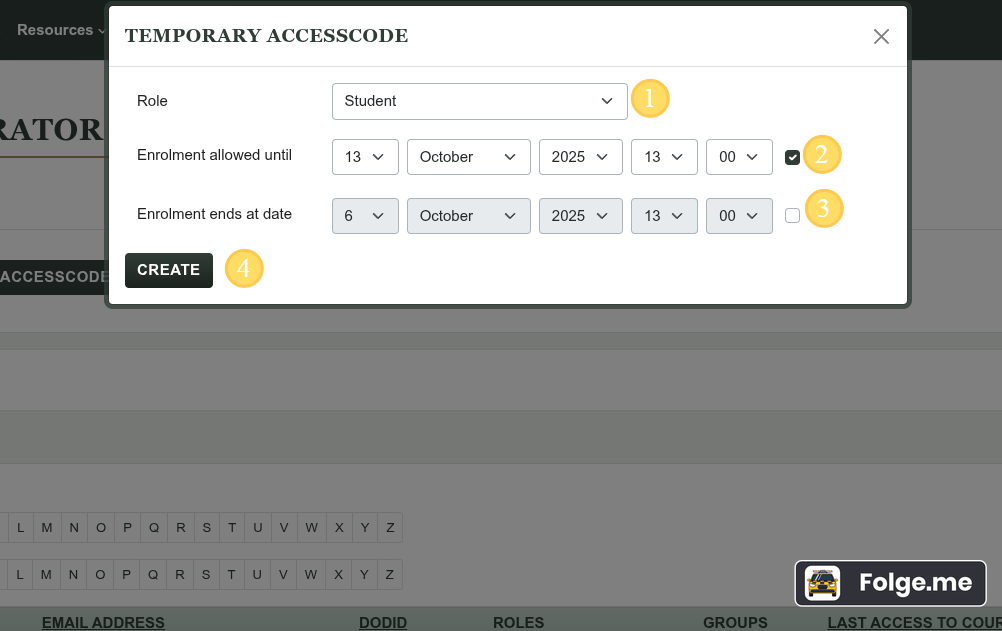Image resolution: width=1002 pixels, height=631 pixels.
Task: Open year dropdown for Enrolment allowed until
Action: (x=580, y=157)
